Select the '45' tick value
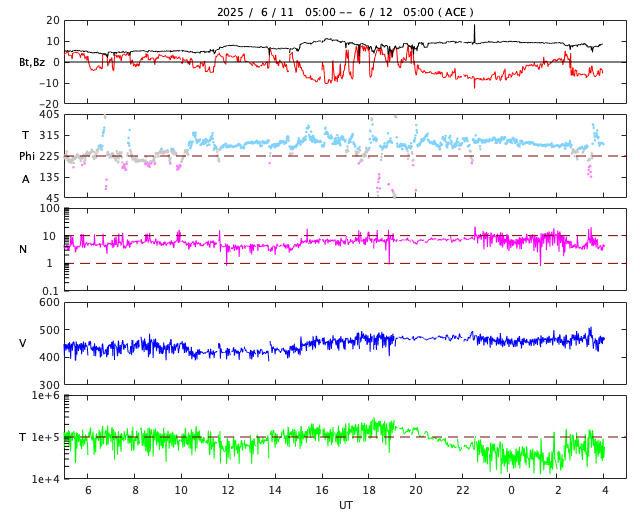Viewport: 640px width, 512px height. (53, 198)
